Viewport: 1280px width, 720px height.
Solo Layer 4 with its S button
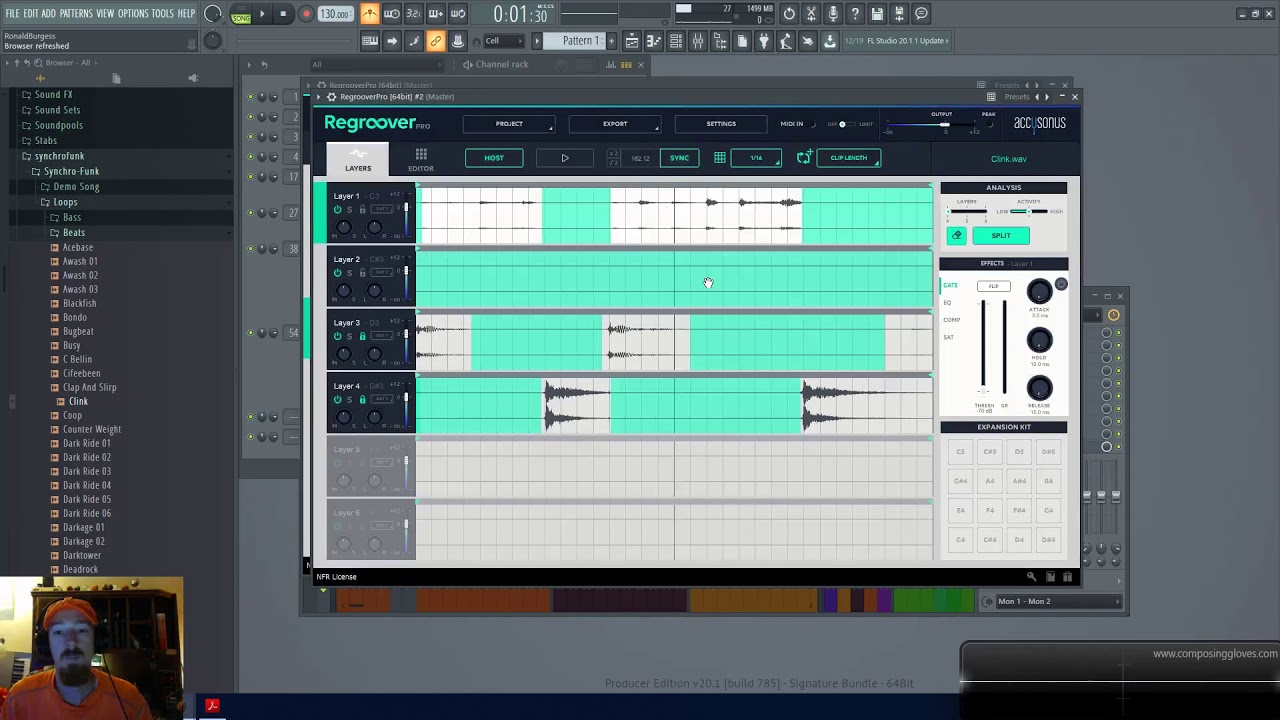pos(349,399)
